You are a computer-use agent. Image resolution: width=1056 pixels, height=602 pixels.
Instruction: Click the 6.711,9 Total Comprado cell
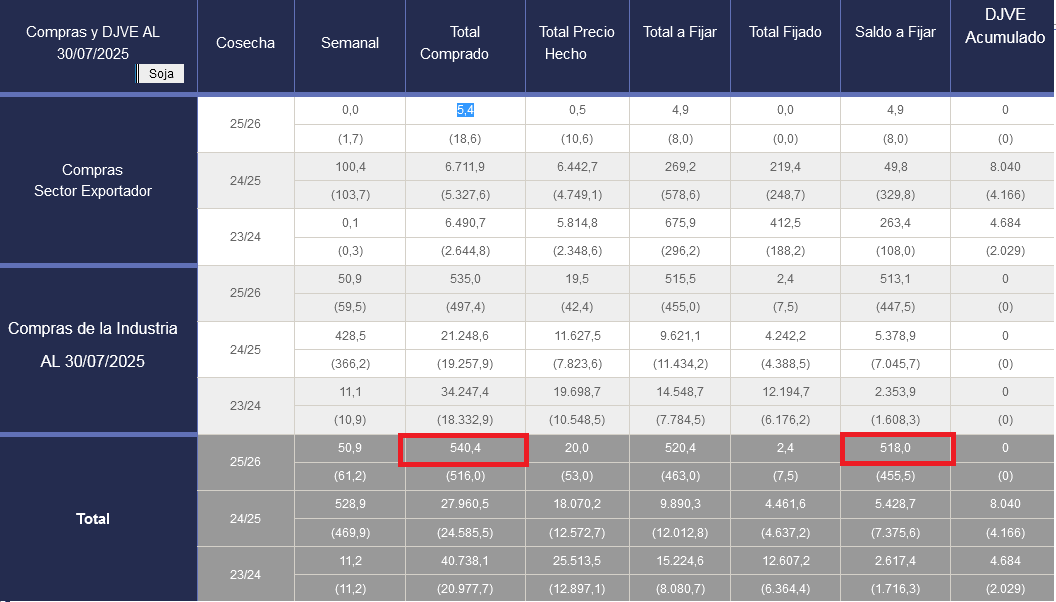pyautogui.click(x=465, y=166)
